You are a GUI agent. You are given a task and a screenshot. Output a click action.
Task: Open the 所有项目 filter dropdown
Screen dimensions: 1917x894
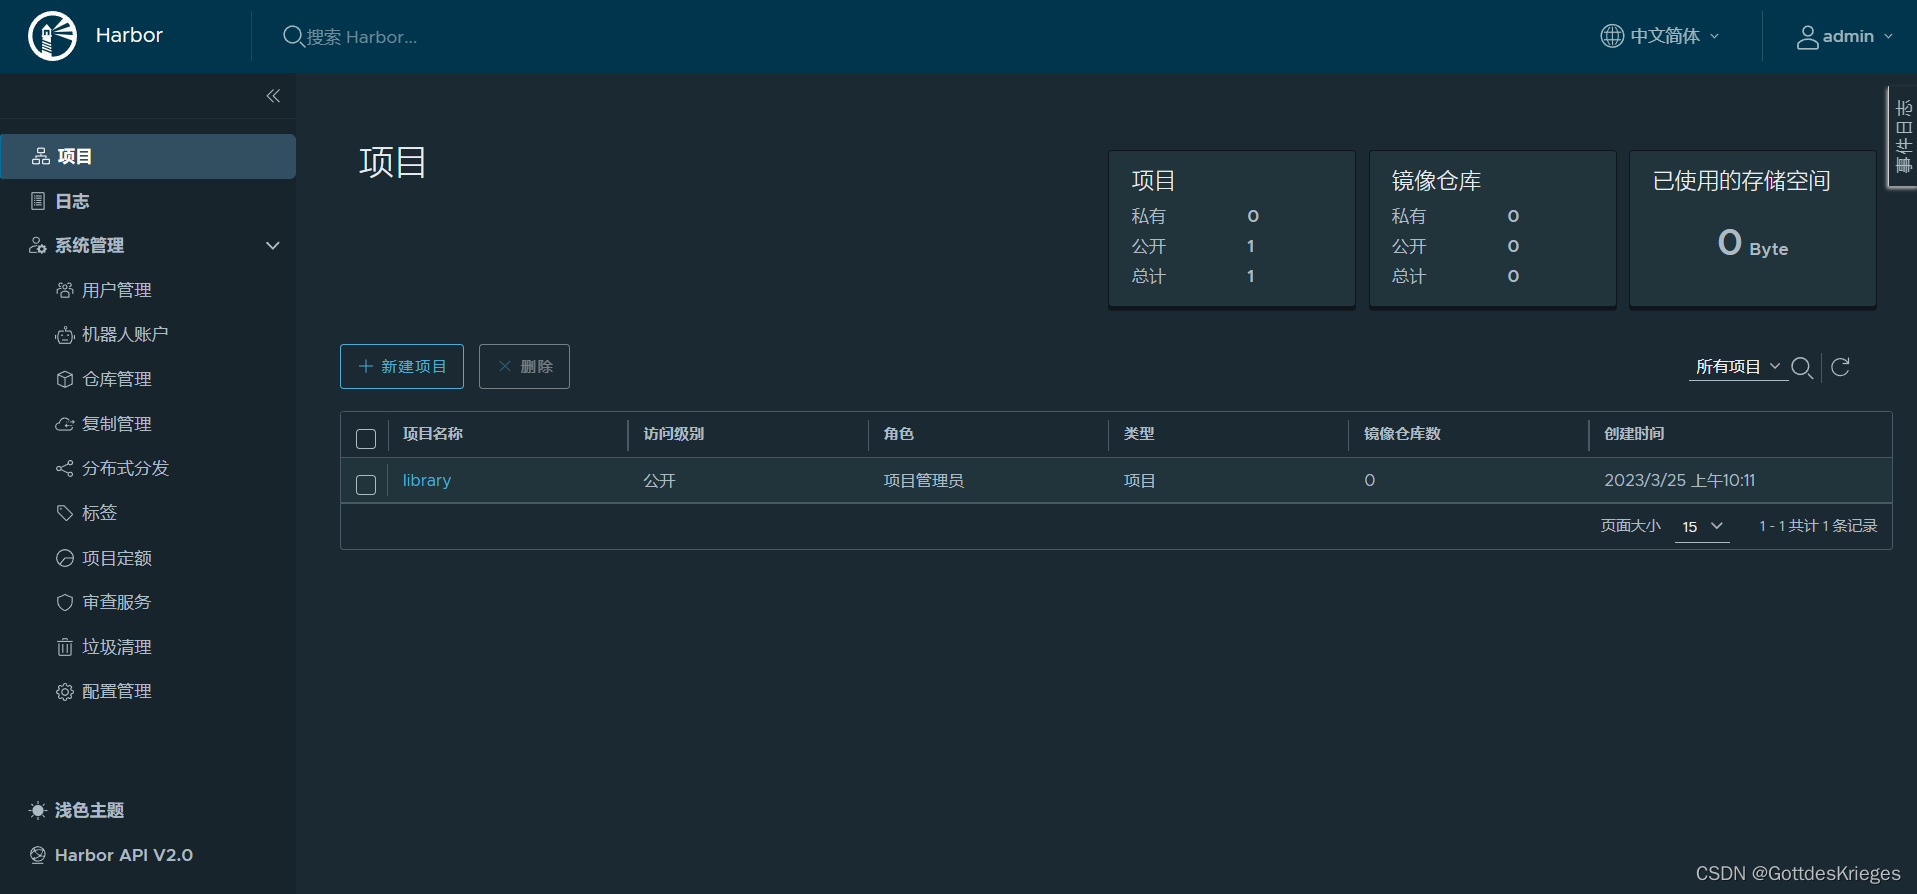1738,367
